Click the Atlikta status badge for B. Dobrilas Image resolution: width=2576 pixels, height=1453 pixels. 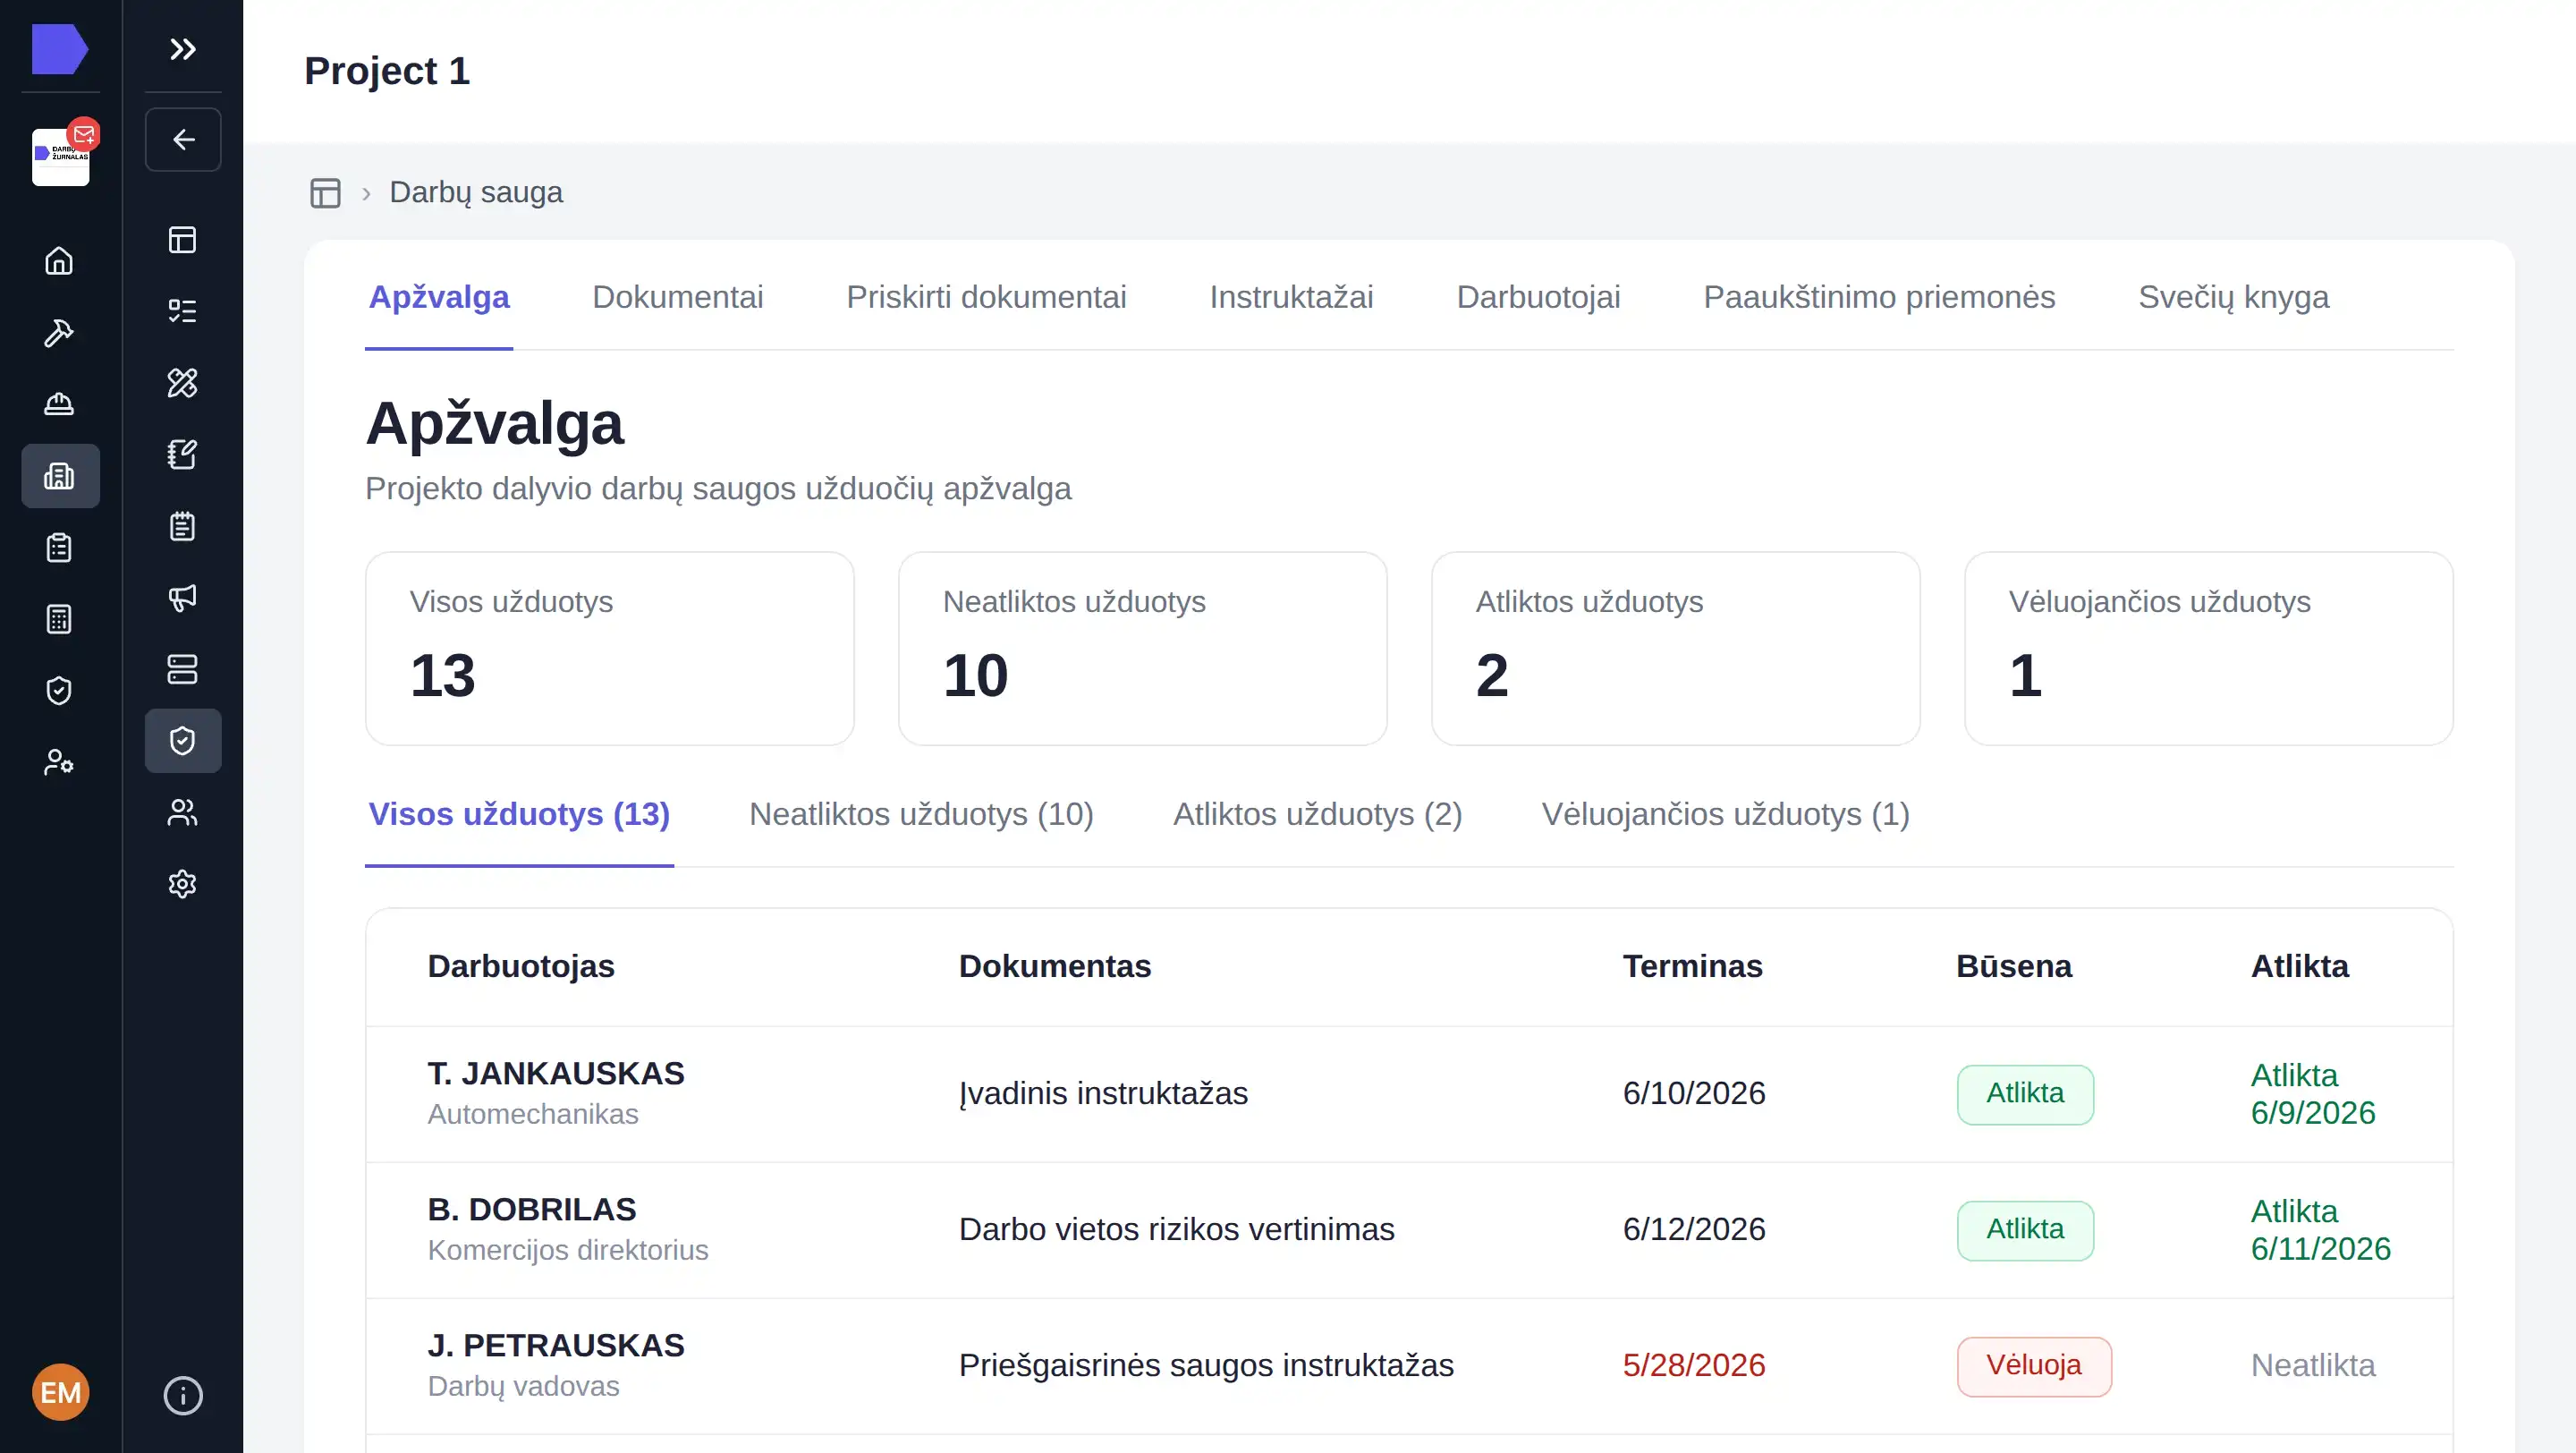2025,1230
